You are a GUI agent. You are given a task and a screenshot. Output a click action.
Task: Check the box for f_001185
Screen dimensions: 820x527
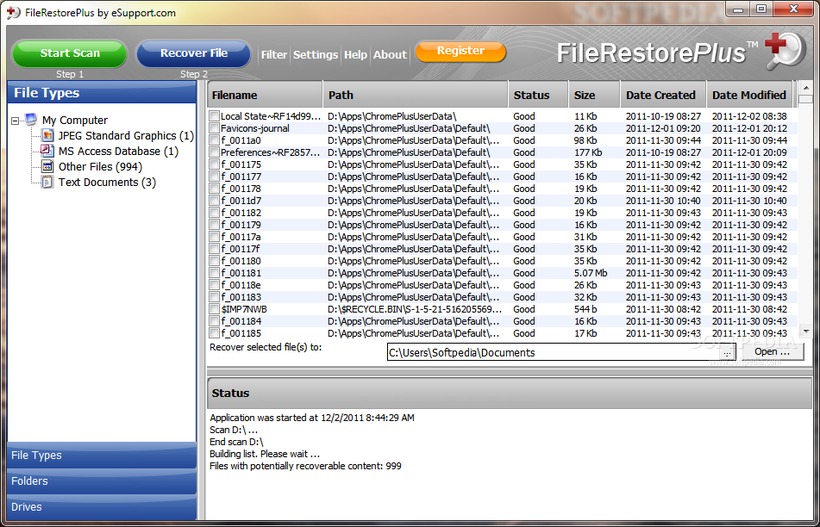coord(214,333)
